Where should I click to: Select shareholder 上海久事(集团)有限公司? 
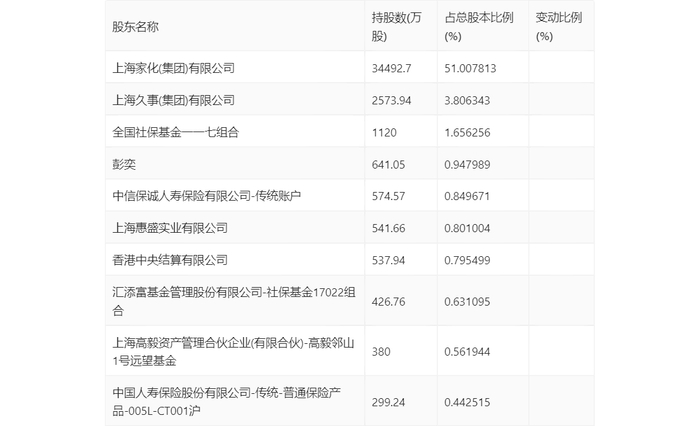point(174,100)
